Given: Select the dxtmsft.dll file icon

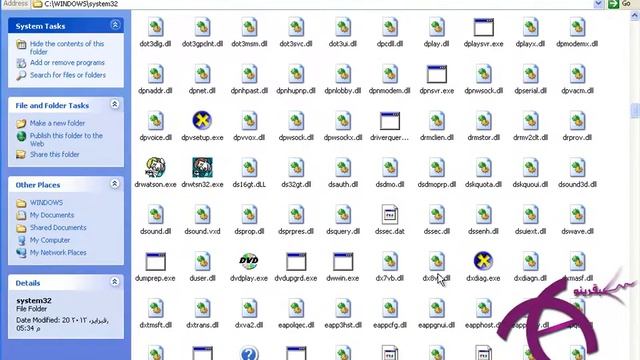Looking at the screenshot, I should (156, 308).
